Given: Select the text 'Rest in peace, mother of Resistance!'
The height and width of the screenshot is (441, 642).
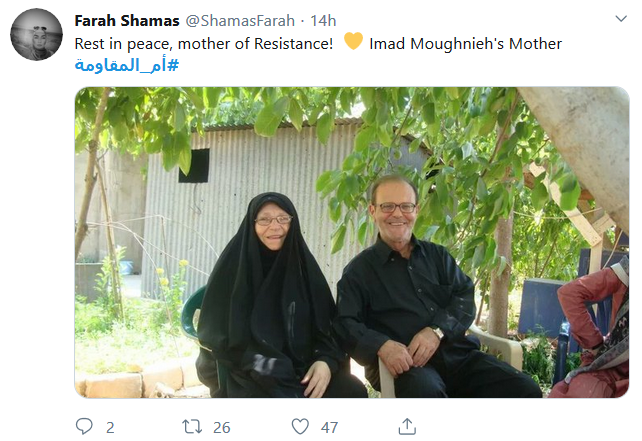Looking at the screenshot, I should [x=204, y=44].
